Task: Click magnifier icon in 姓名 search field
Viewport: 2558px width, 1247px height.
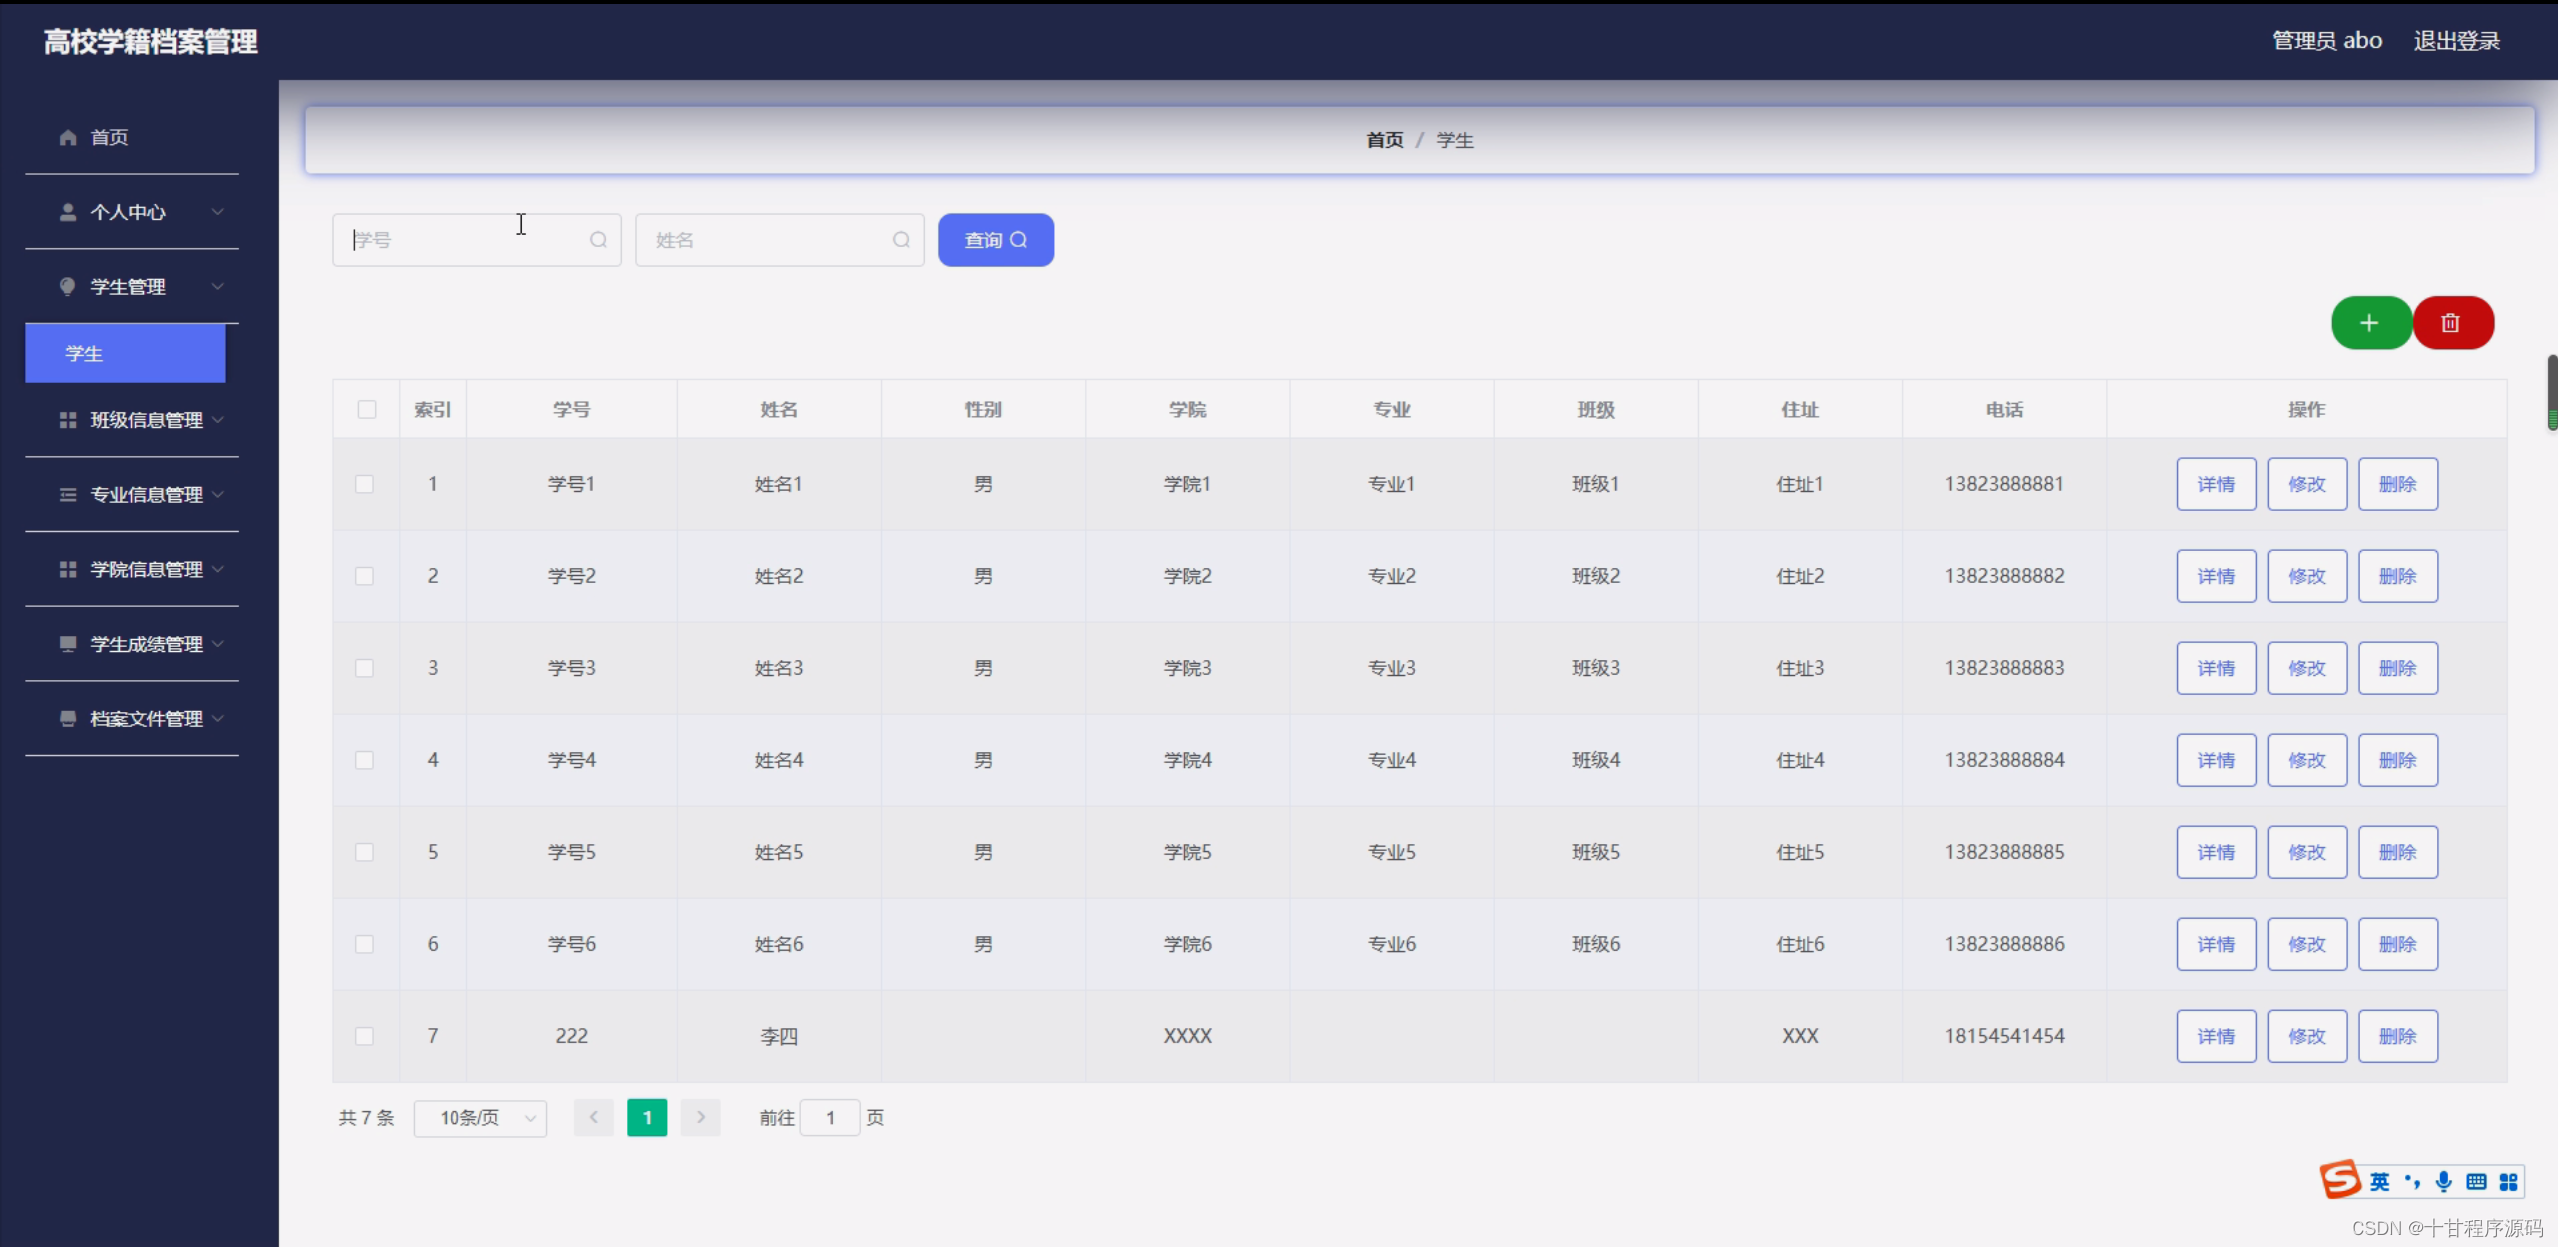Action: 901,240
